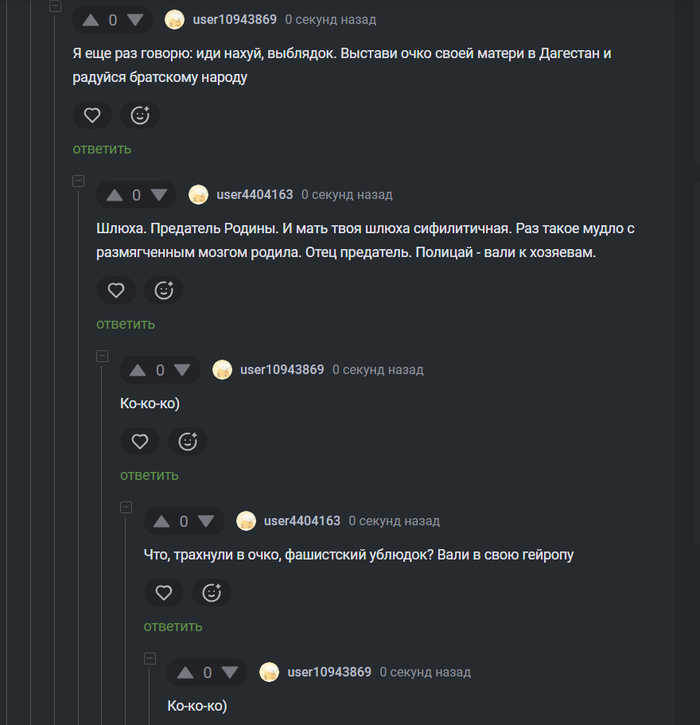Like the topmost comment with the heart
The image size is (700, 725).
pos(92,115)
